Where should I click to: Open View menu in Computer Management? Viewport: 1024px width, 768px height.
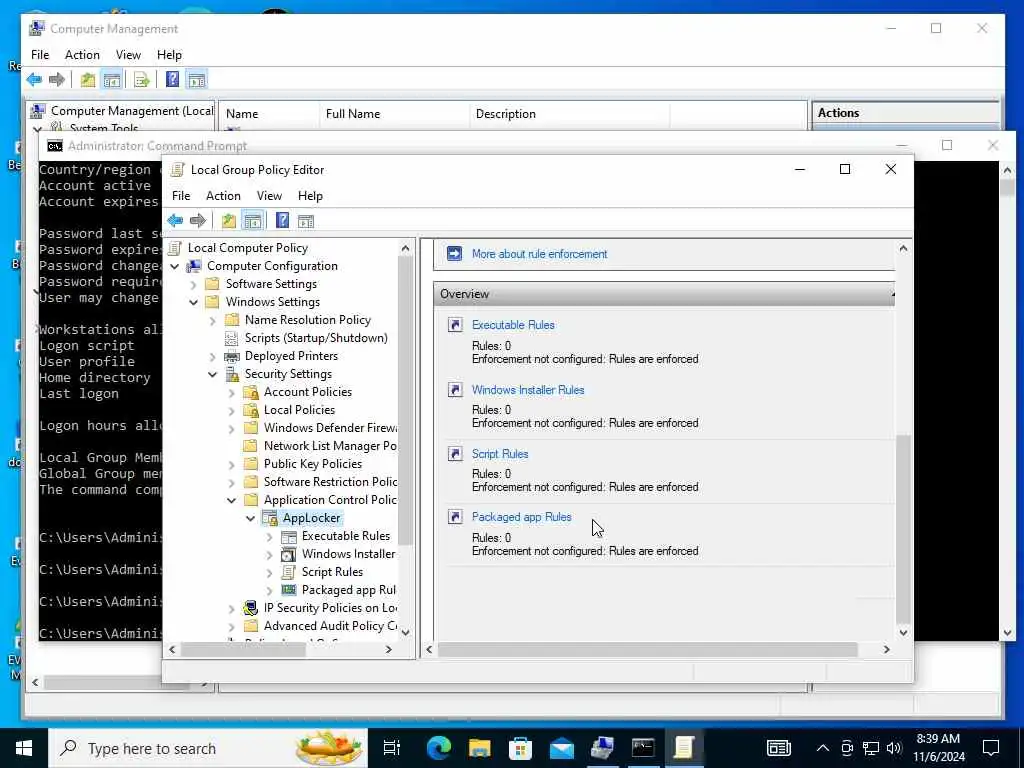pos(128,55)
